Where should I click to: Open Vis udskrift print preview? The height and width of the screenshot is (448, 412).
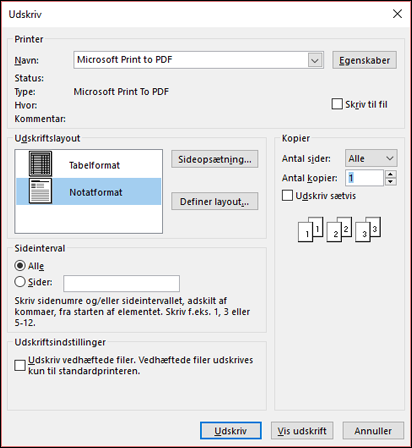coord(302,431)
